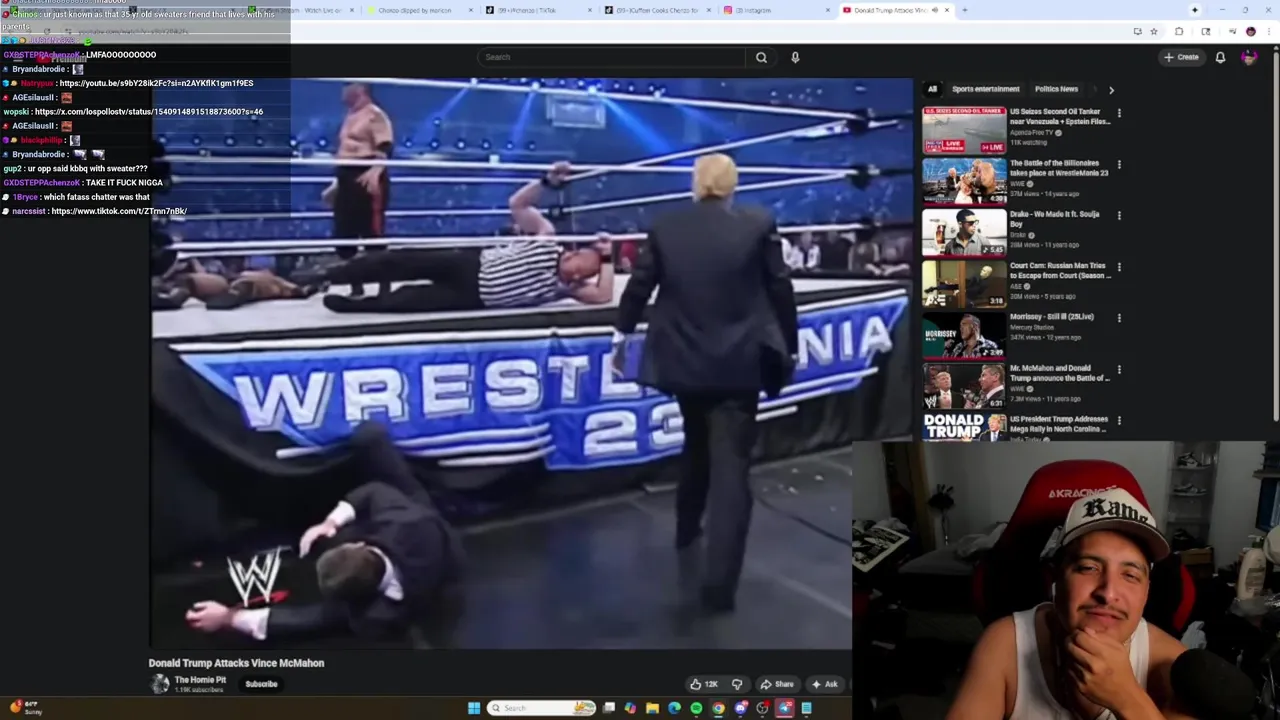The image size is (1280, 720).
Task: Click the Windows taskbar search box
Action: (x=541, y=708)
